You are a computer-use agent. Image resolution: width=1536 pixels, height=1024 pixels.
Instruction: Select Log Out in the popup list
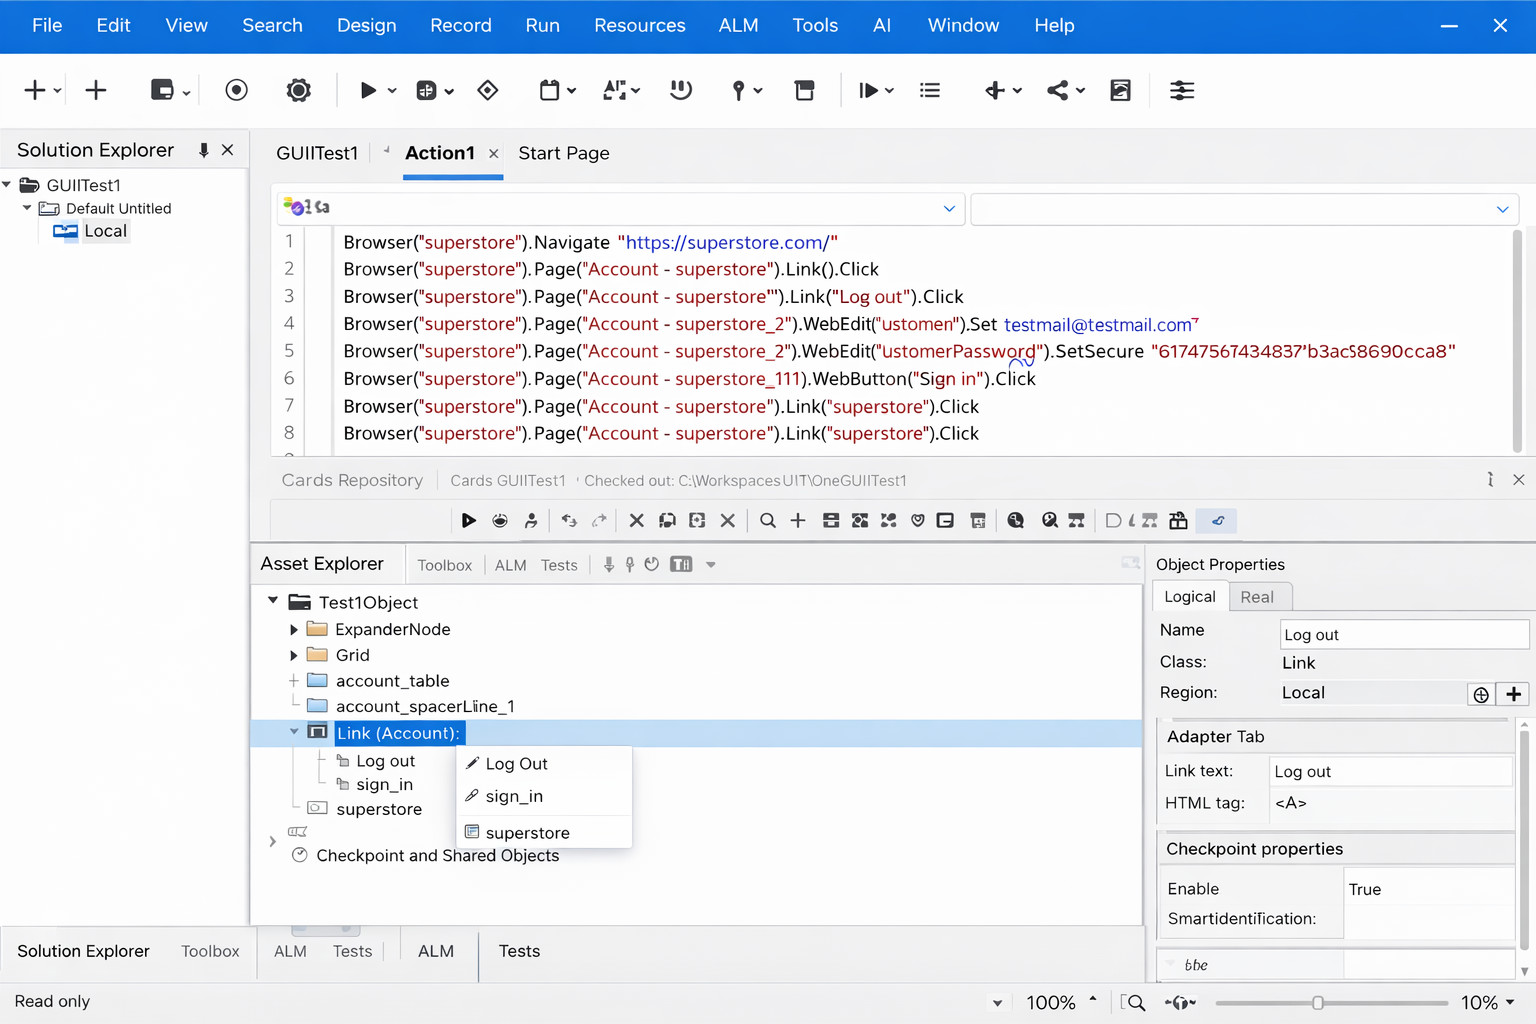516,764
